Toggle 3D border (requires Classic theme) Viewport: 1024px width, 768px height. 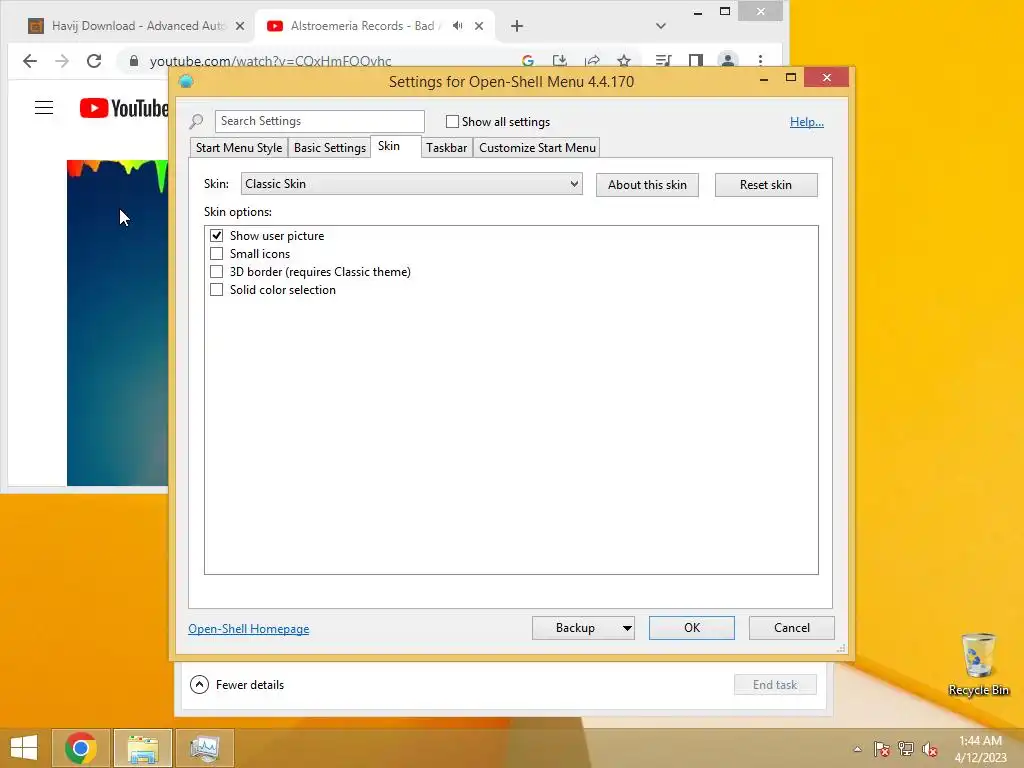pyautogui.click(x=216, y=272)
